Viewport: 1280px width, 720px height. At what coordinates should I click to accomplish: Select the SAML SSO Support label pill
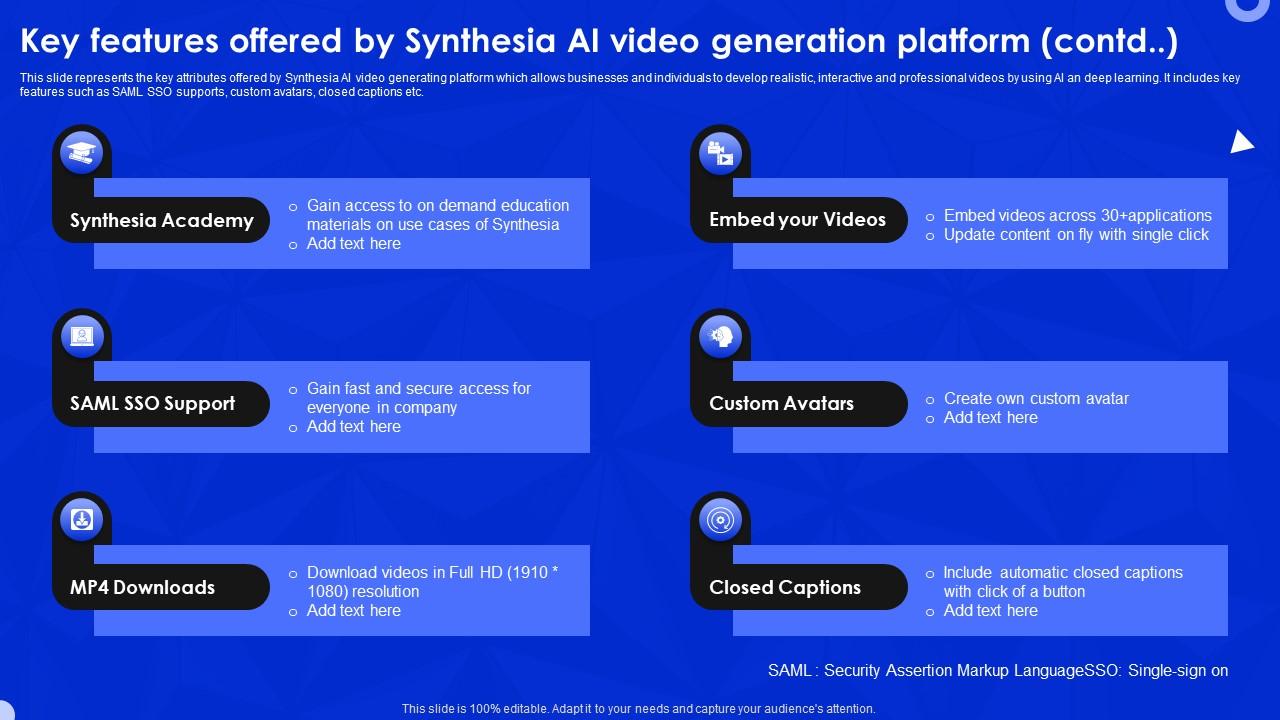point(161,404)
